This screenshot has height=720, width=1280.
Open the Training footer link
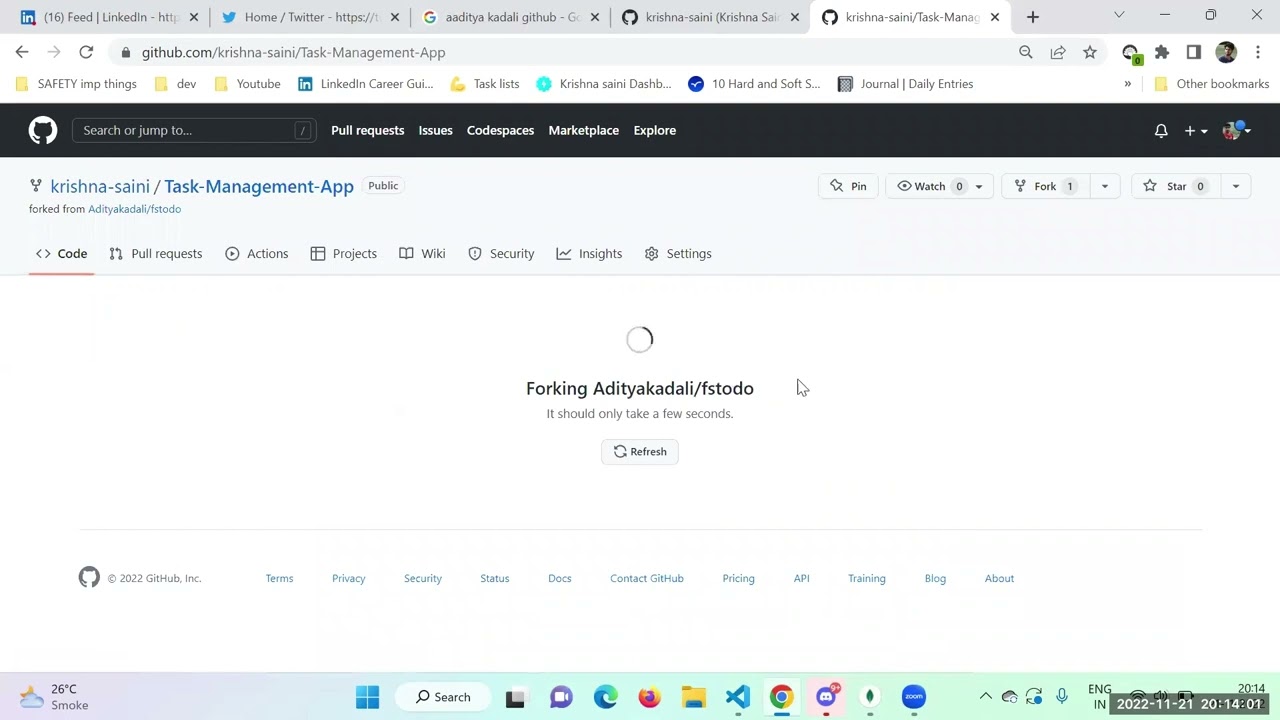click(x=867, y=579)
